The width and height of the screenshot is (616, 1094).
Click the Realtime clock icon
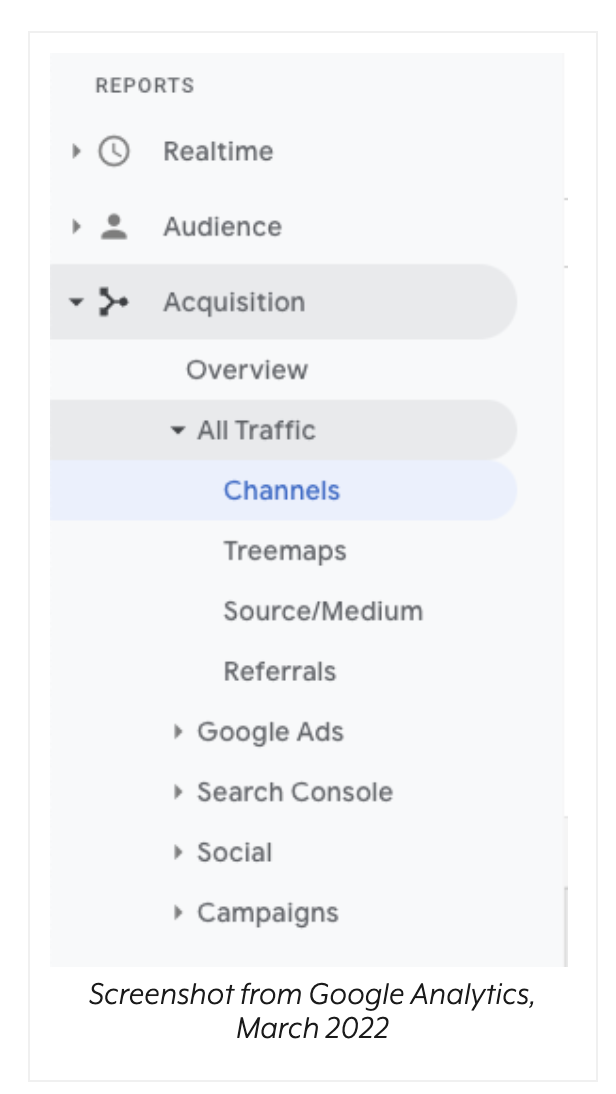pyautogui.click(x=113, y=151)
